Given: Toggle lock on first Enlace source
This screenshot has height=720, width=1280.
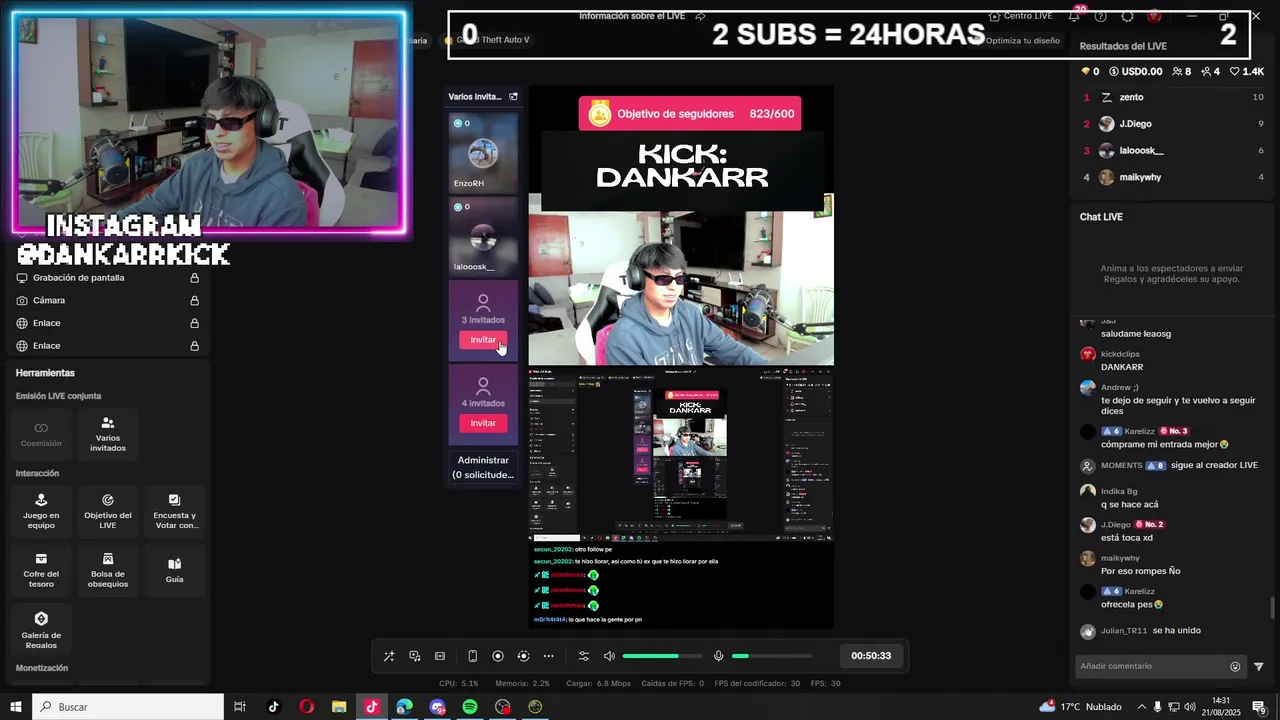Looking at the screenshot, I should tap(194, 323).
